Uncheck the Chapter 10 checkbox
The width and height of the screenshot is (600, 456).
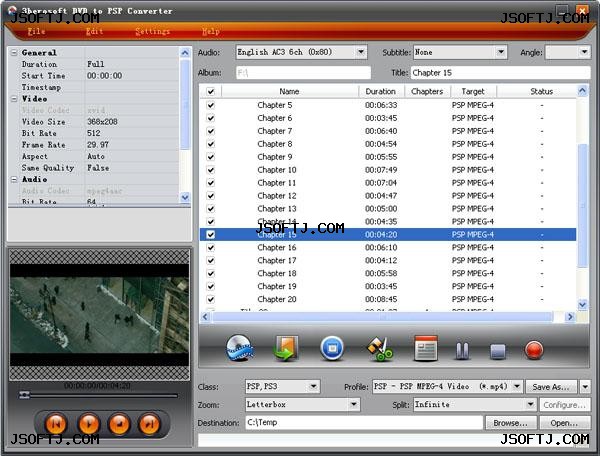(210, 170)
